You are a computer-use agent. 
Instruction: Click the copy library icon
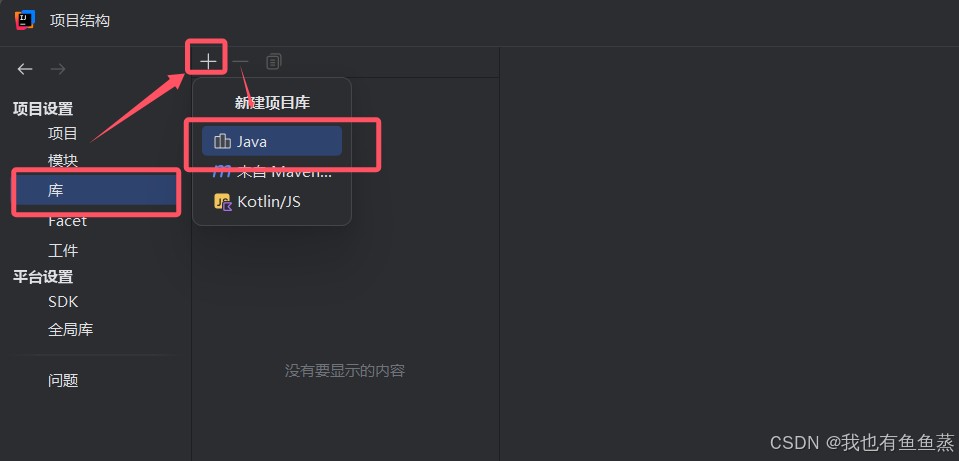(x=273, y=61)
